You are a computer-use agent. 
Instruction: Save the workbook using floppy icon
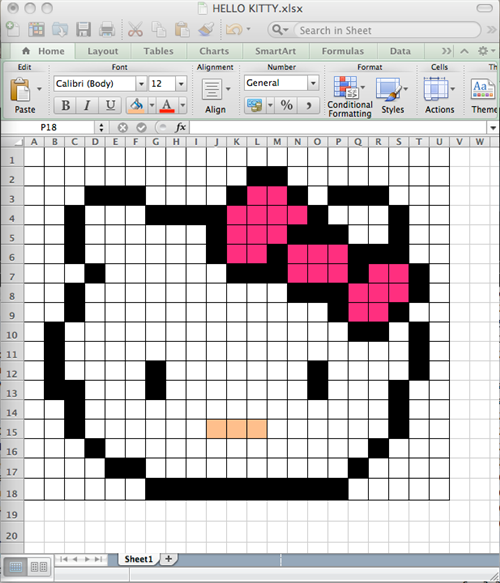pyautogui.click(x=83, y=29)
